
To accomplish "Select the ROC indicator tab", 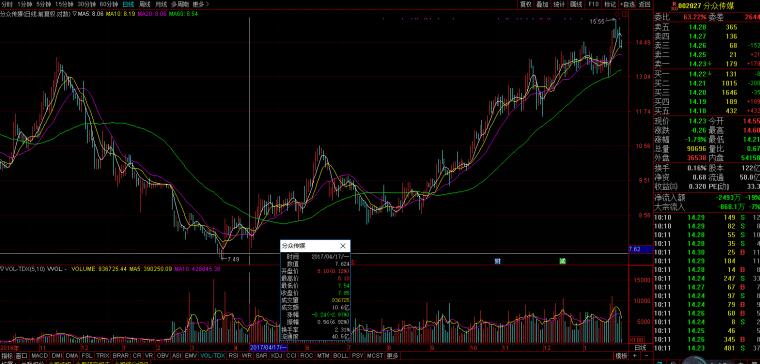I will coord(307,356).
